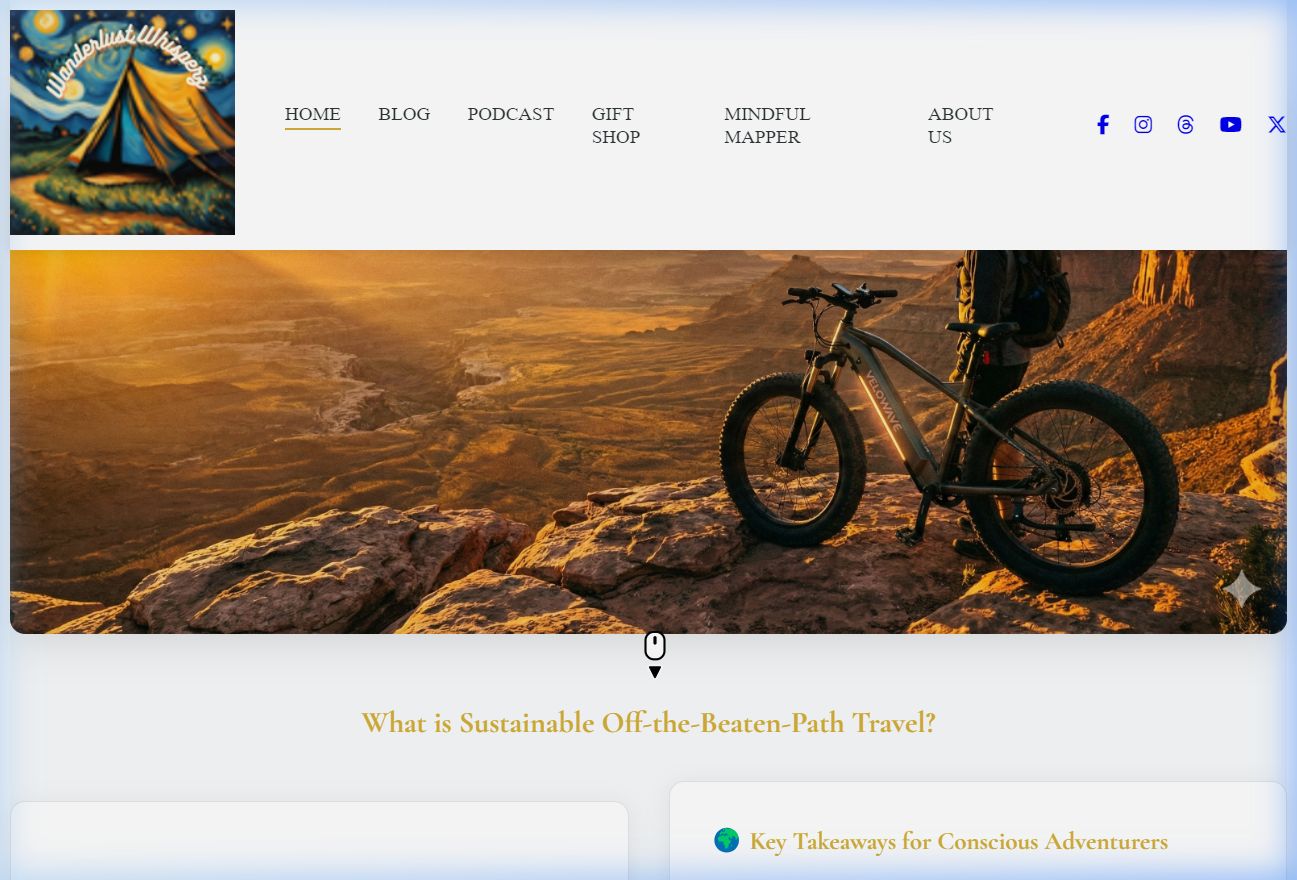
Task: Select Key Takeaways for Conscious Adventurers heading
Action: [x=959, y=842]
